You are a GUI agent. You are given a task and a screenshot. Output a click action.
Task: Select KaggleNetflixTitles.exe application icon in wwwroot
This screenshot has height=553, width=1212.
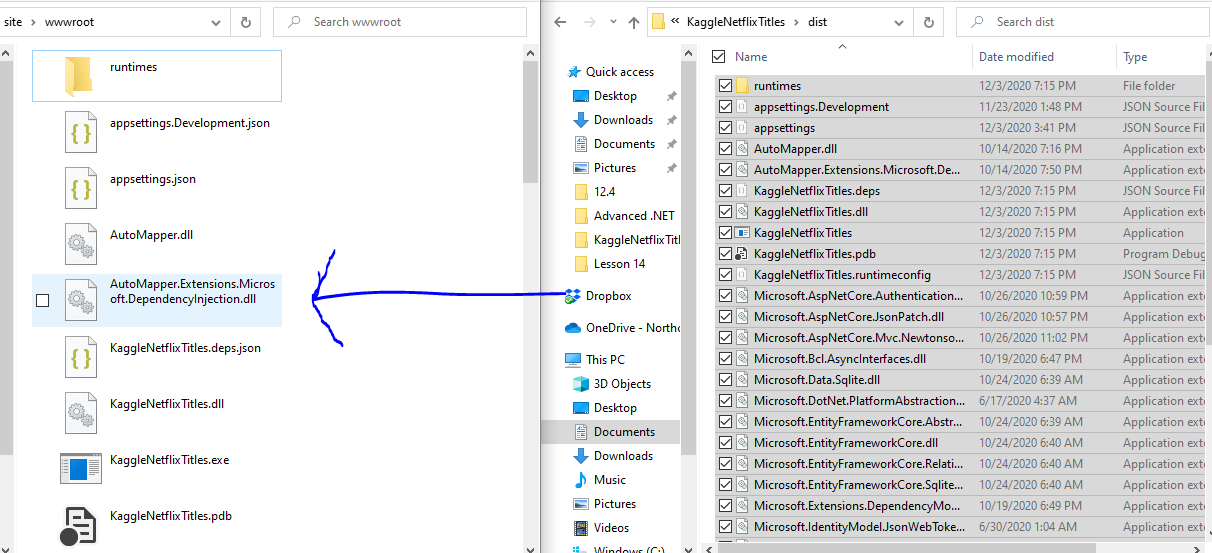[x=81, y=469]
